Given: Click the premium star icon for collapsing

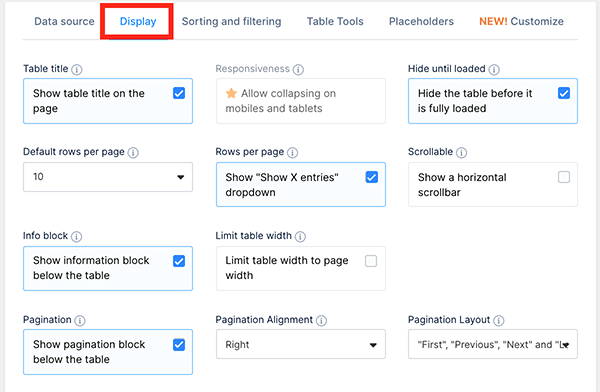Looking at the screenshot, I should (231, 93).
